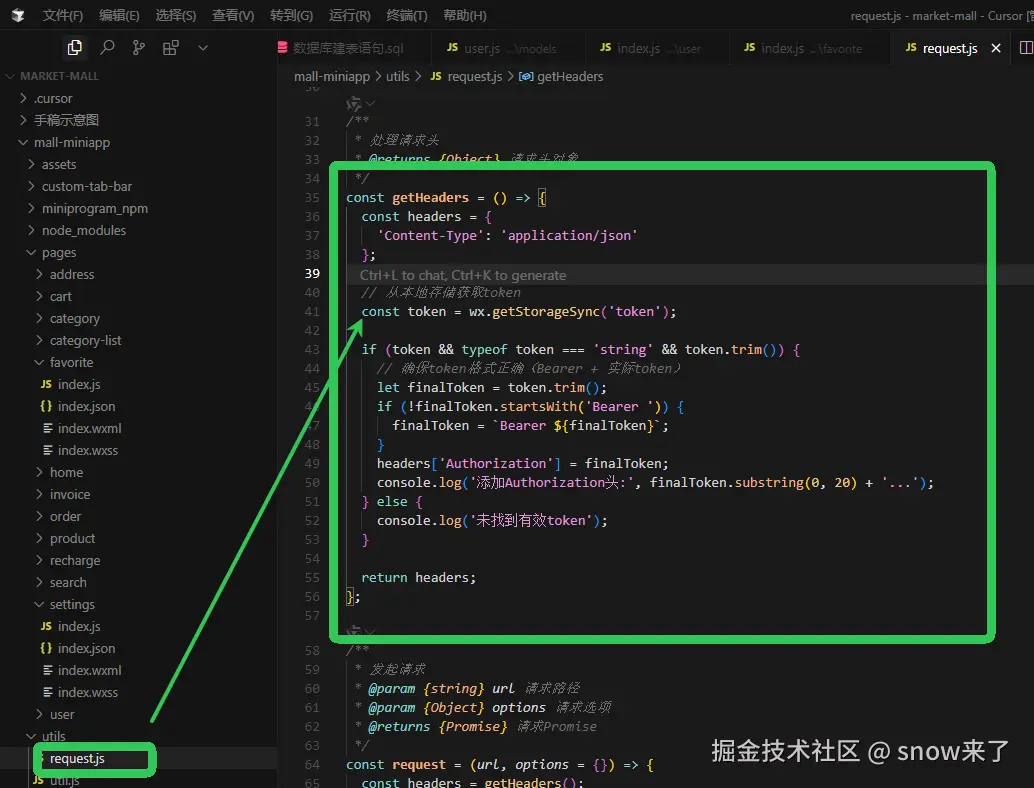Click the split editor layout icon

tap(1026, 47)
